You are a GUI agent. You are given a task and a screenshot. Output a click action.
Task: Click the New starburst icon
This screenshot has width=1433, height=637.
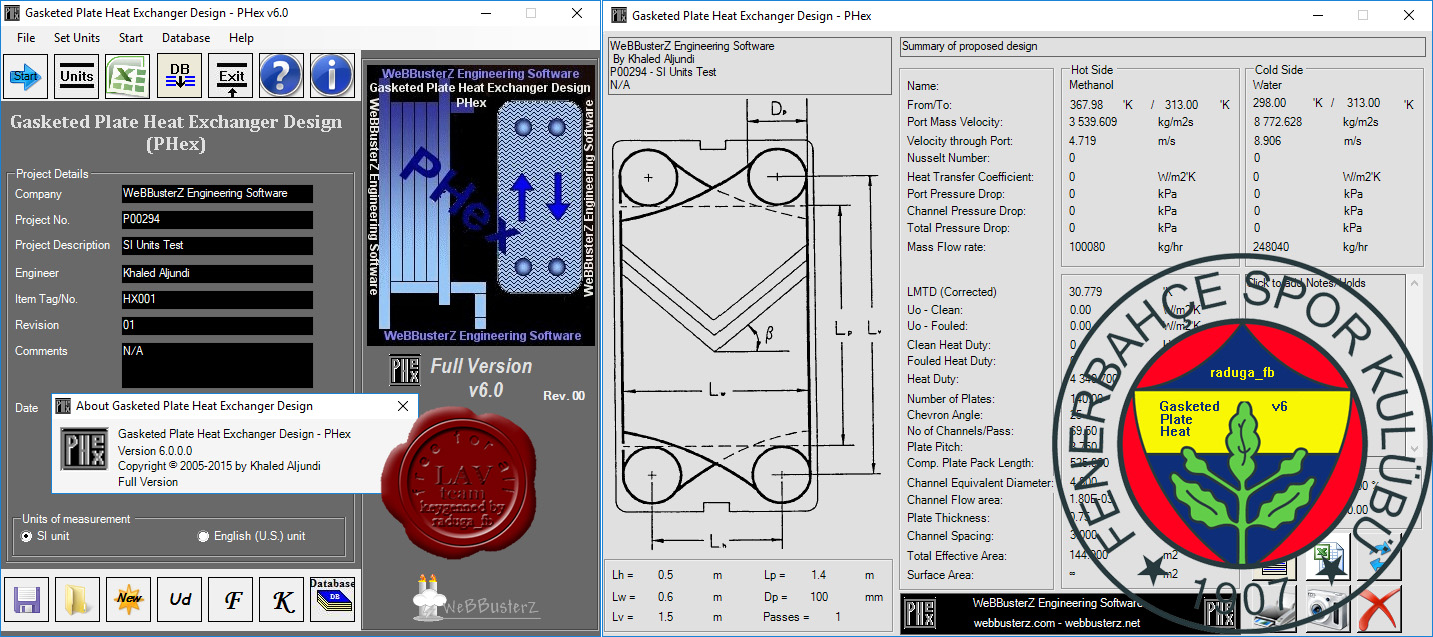click(x=129, y=600)
